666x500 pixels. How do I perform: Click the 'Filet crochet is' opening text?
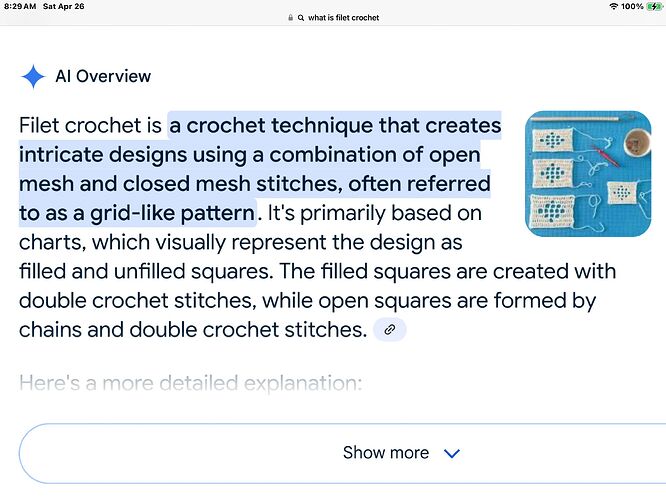[x=90, y=125]
